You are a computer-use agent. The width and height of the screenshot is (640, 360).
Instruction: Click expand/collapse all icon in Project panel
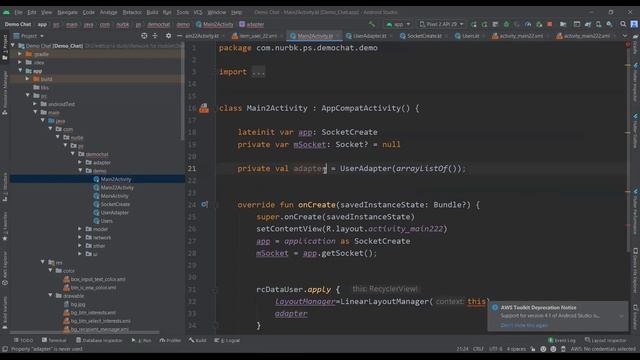click(155, 36)
